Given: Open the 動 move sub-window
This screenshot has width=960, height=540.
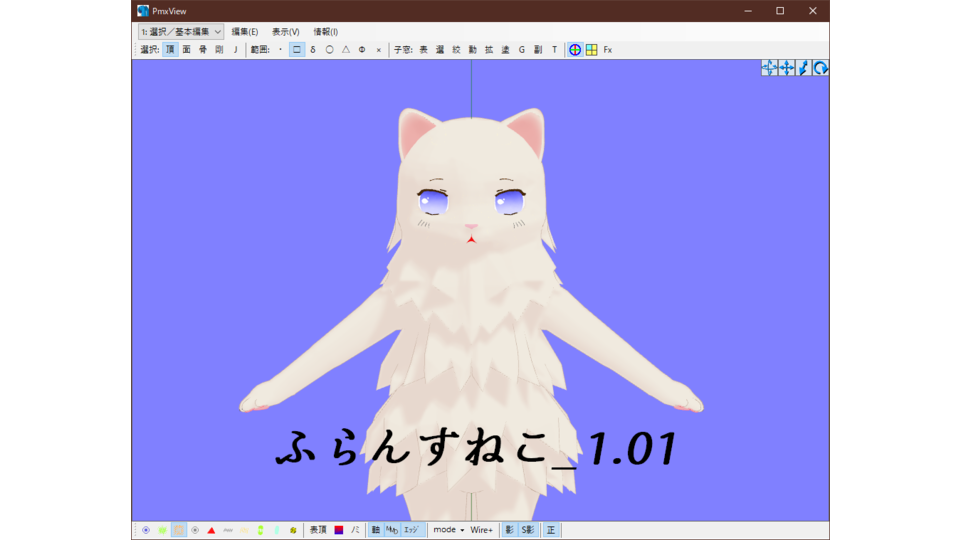Looking at the screenshot, I should click(x=473, y=50).
